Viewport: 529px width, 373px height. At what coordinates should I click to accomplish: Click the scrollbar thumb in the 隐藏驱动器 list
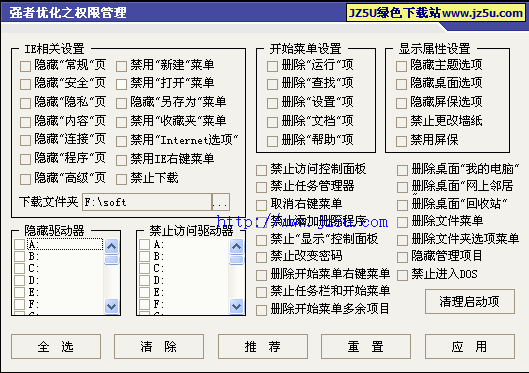click(x=111, y=260)
